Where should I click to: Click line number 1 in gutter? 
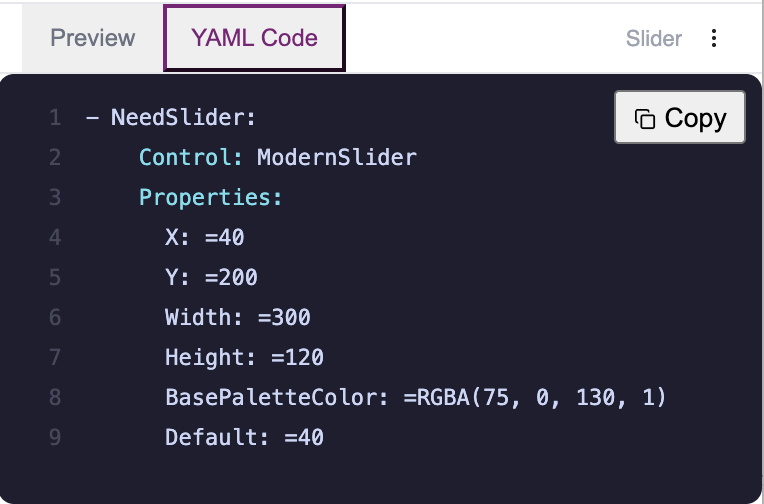[55, 117]
